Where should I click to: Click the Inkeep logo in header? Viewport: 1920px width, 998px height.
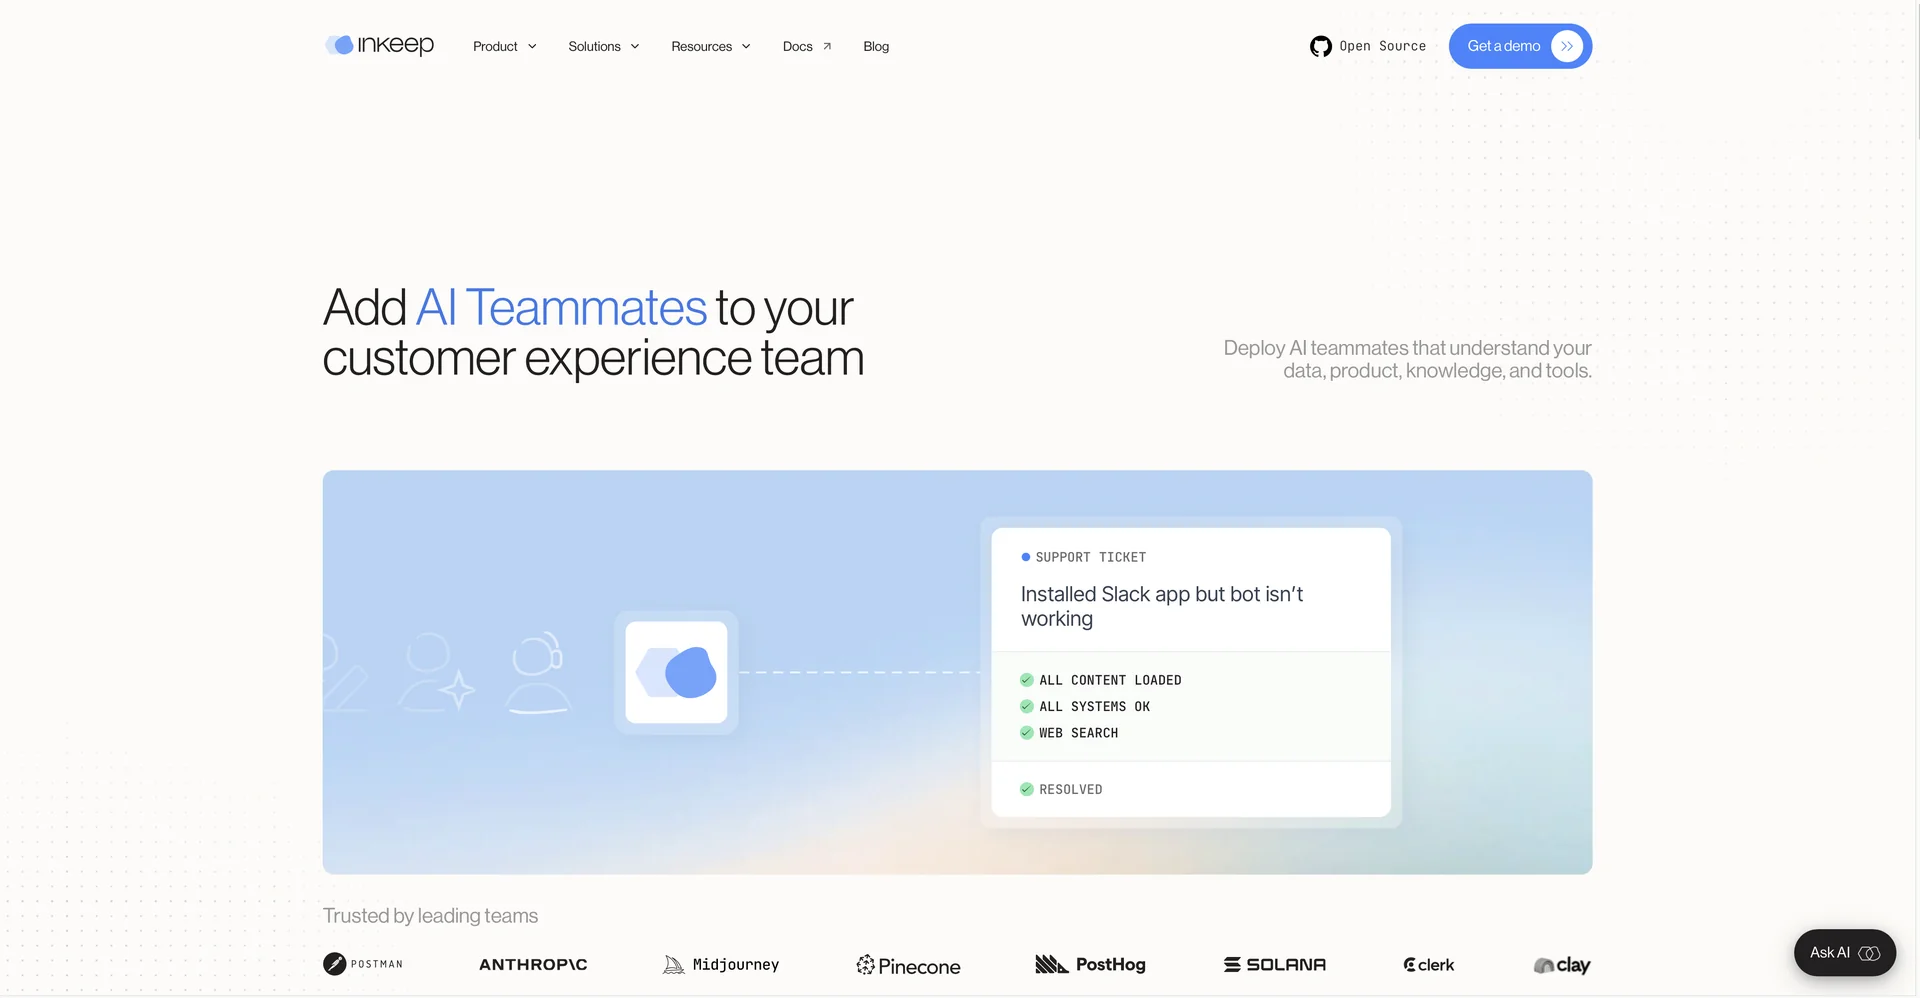(379, 45)
